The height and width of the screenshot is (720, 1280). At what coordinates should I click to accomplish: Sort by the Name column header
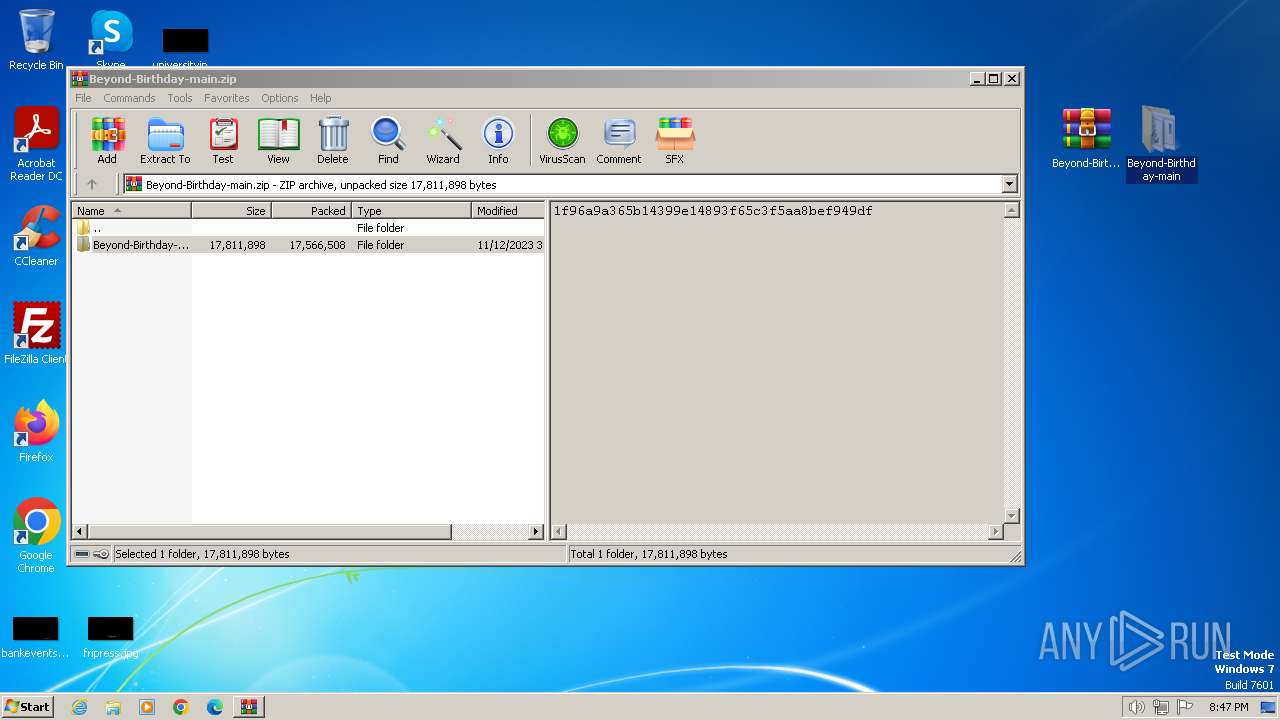point(131,210)
